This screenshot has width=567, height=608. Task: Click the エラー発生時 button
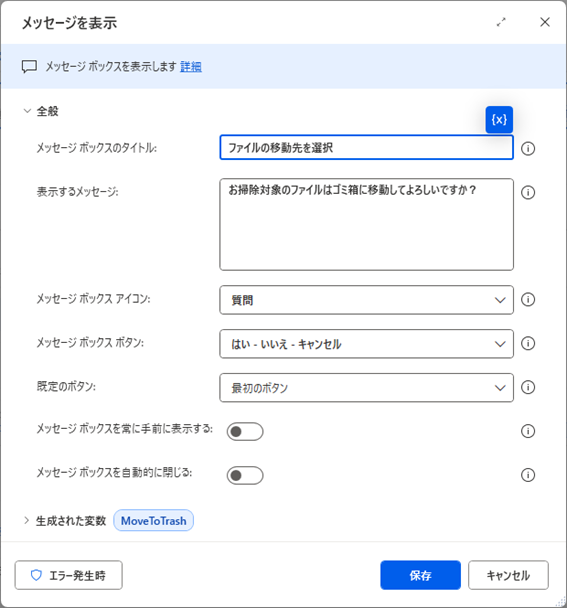click(69, 575)
